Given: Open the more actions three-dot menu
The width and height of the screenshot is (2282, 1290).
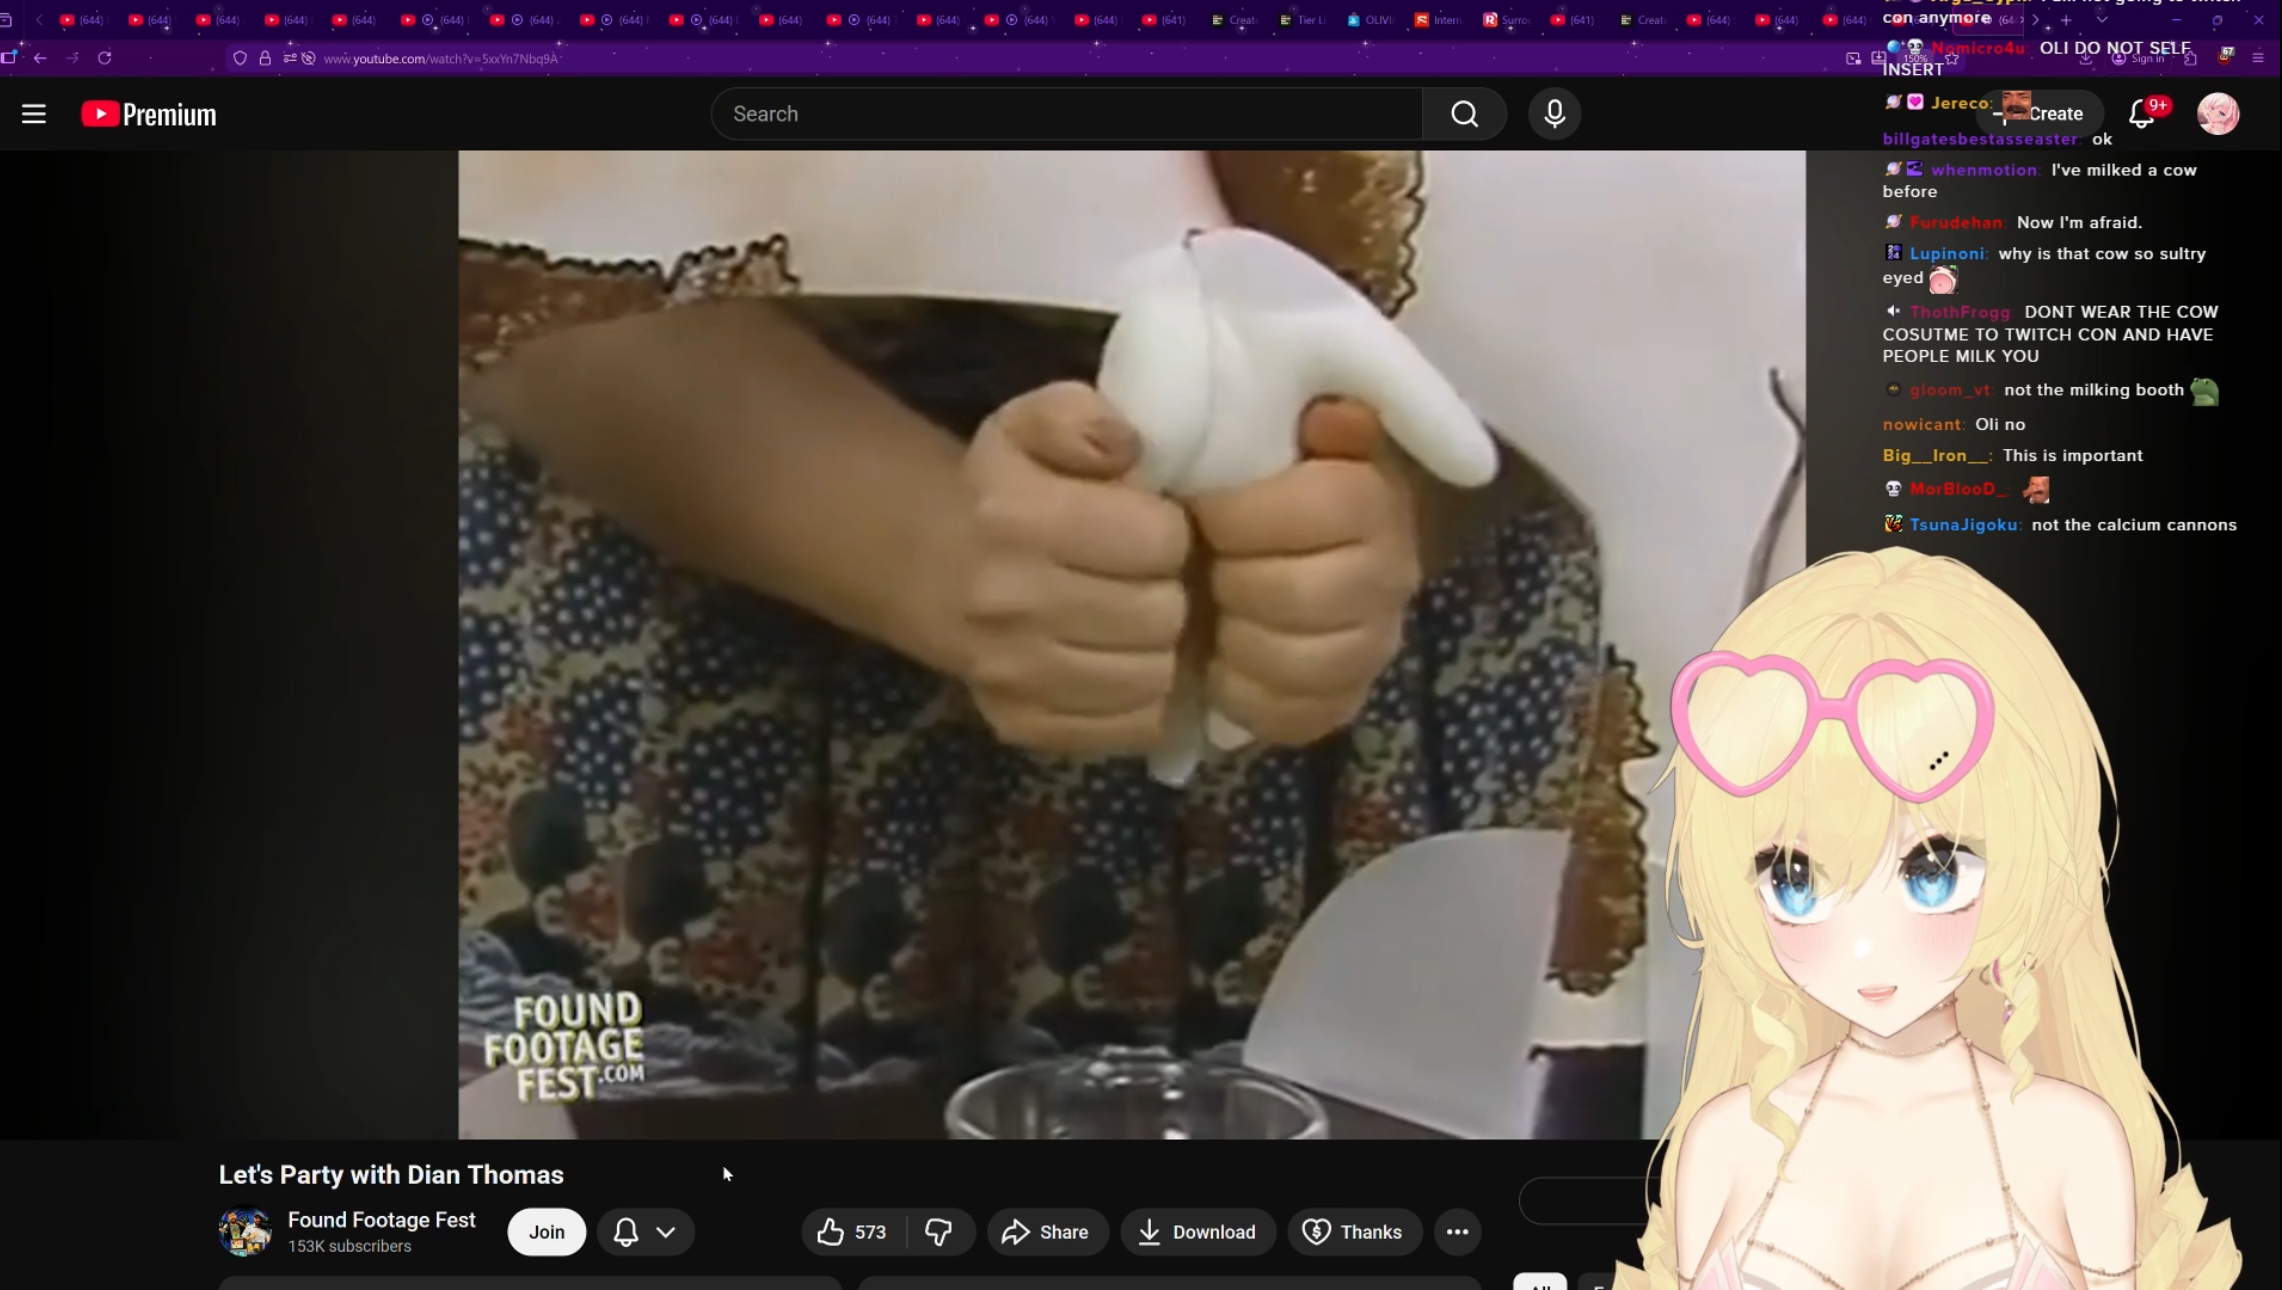Looking at the screenshot, I should [x=1457, y=1232].
